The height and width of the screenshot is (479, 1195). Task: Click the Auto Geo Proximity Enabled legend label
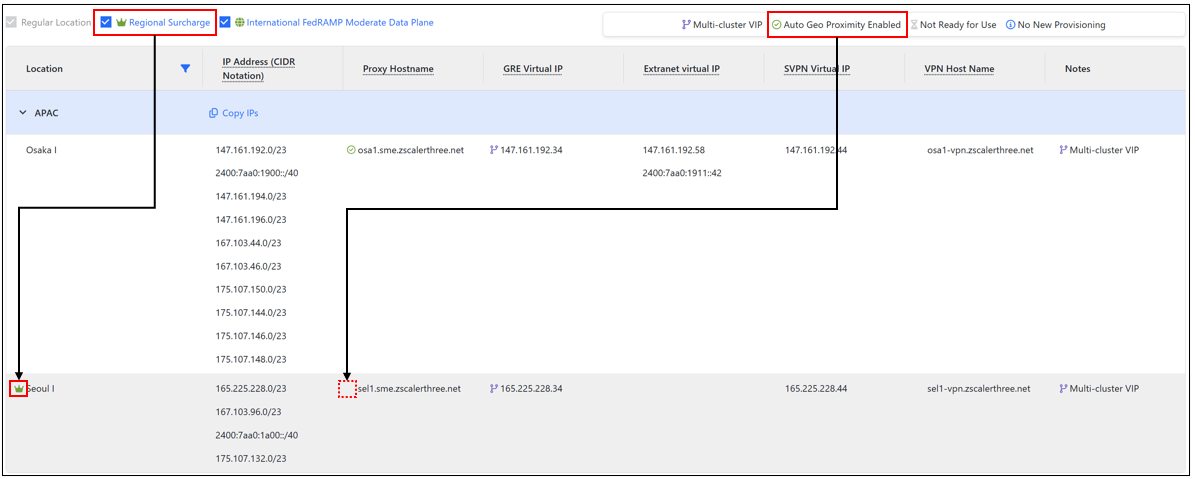click(842, 25)
